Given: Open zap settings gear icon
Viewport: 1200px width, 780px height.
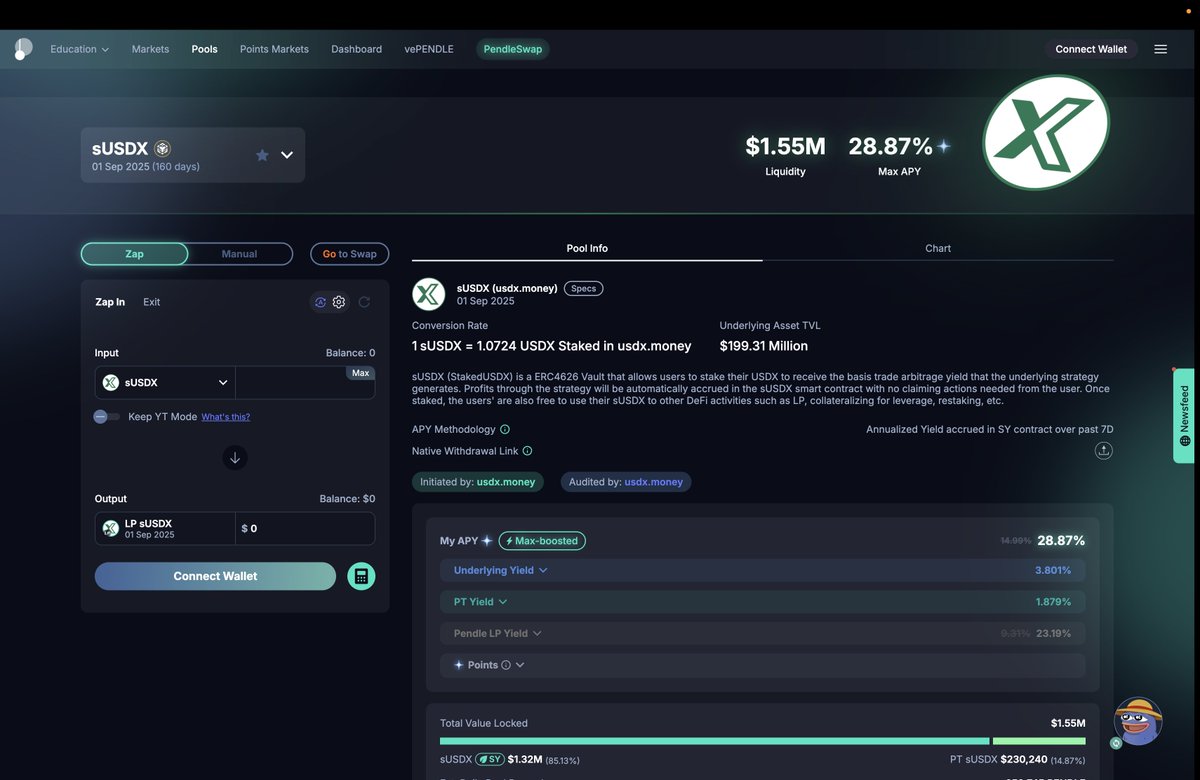Looking at the screenshot, I should click(339, 302).
